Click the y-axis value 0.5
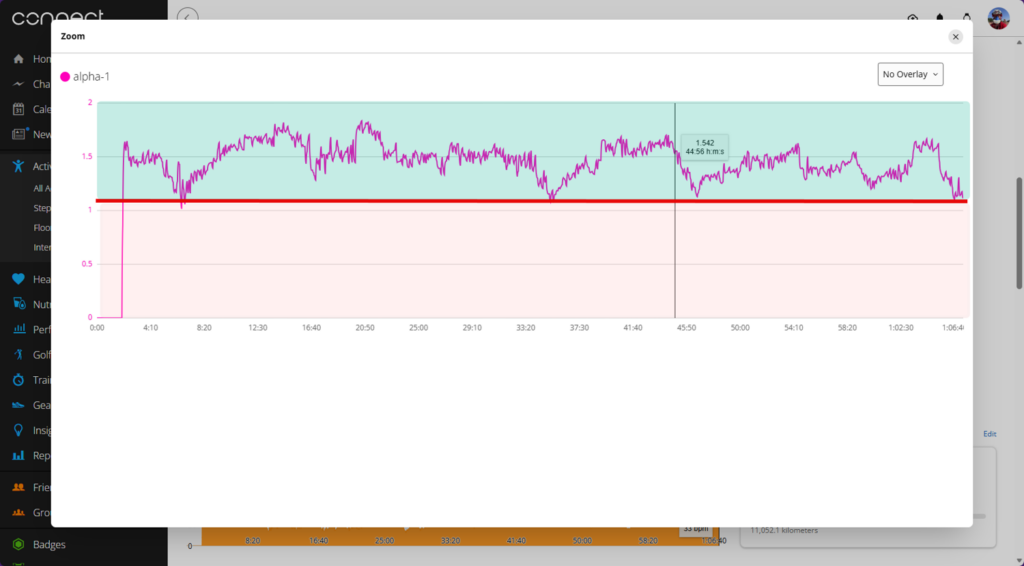Viewport: 1024px width, 566px height. [x=86, y=264]
